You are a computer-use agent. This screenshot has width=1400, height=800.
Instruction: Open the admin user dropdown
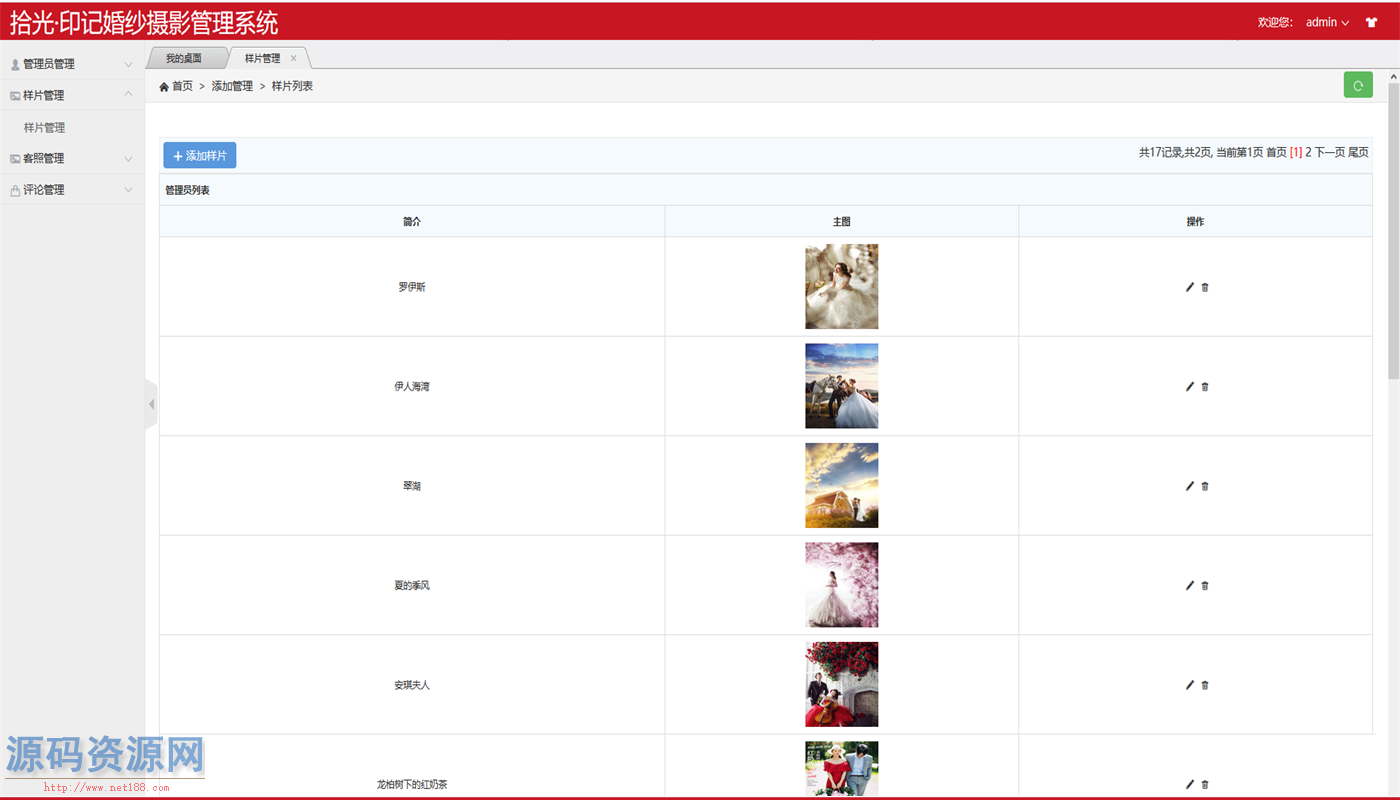tap(1327, 22)
